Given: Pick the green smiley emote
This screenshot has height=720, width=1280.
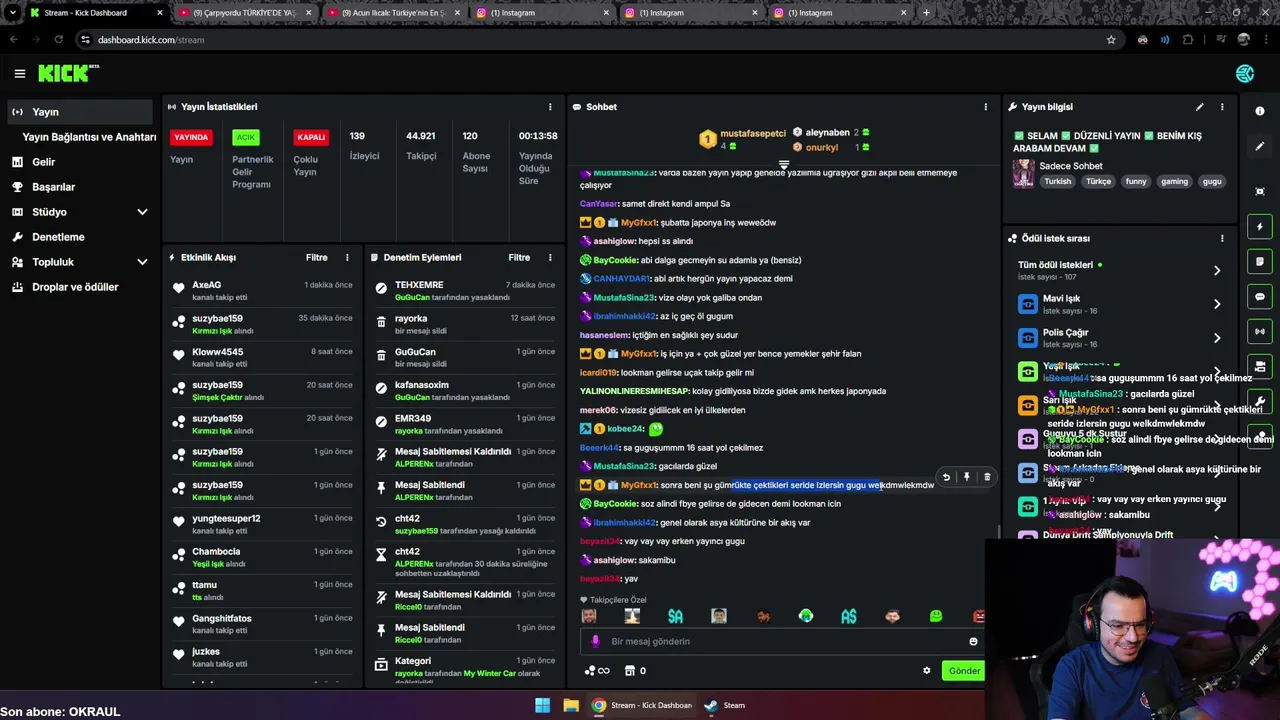Looking at the screenshot, I should [x=936, y=616].
